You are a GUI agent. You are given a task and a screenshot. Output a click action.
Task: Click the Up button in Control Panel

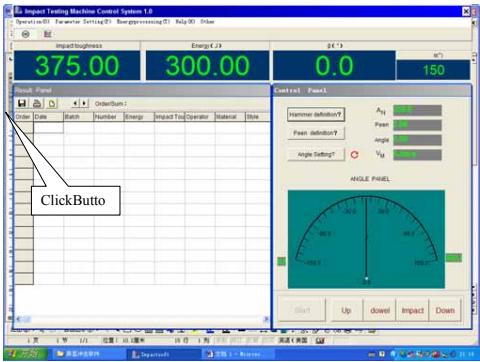point(346,310)
